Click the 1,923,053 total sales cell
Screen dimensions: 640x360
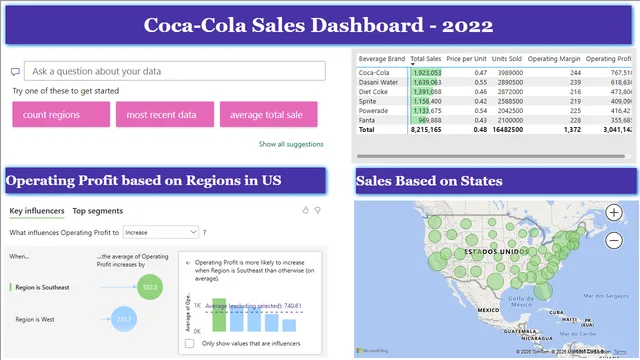[427, 73]
